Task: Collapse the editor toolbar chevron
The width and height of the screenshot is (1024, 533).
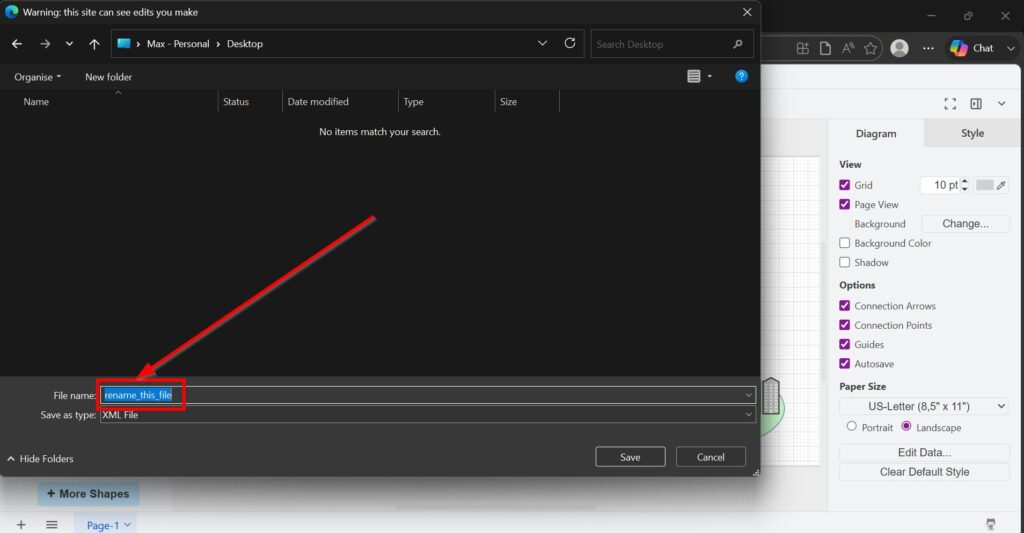Action: pos(1001,103)
